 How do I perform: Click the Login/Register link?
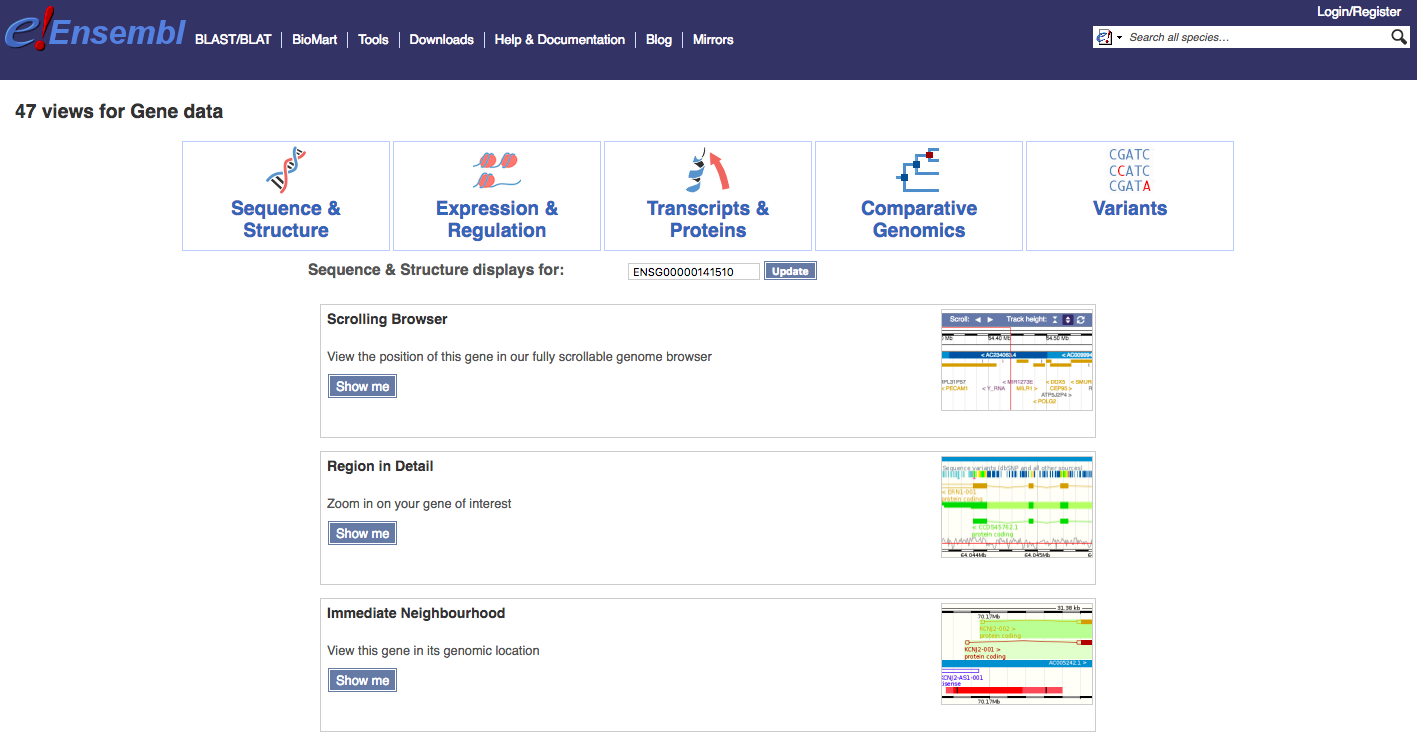(x=1359, y=12)
